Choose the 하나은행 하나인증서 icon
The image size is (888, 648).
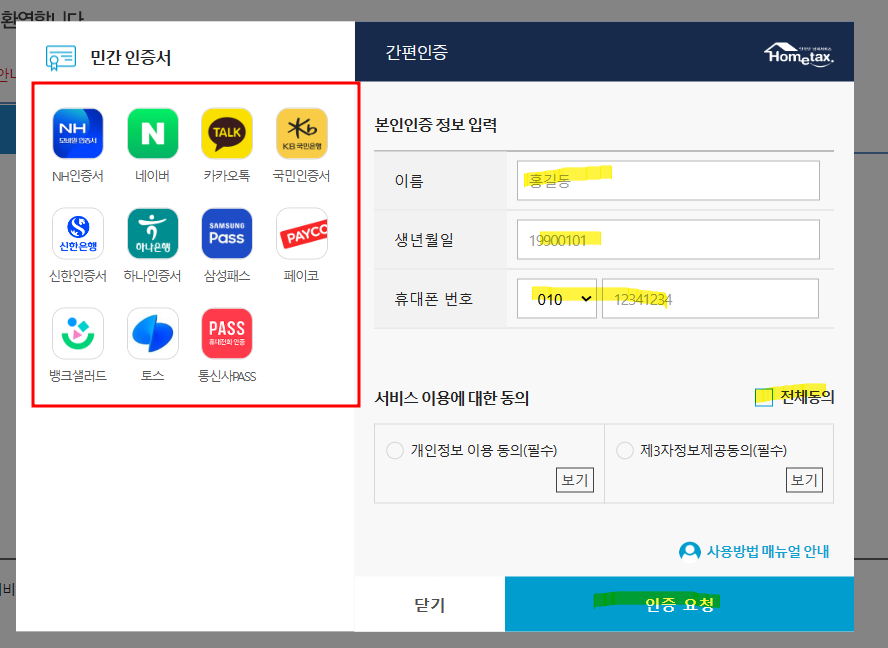point(152,233)
